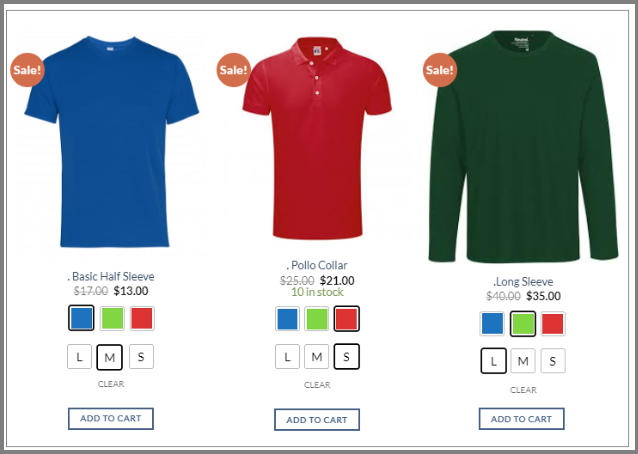Select green swatch for Long Sleeve
Image resolution: width=638 pixels, height=454 pixels.
[x=523, y=324]
